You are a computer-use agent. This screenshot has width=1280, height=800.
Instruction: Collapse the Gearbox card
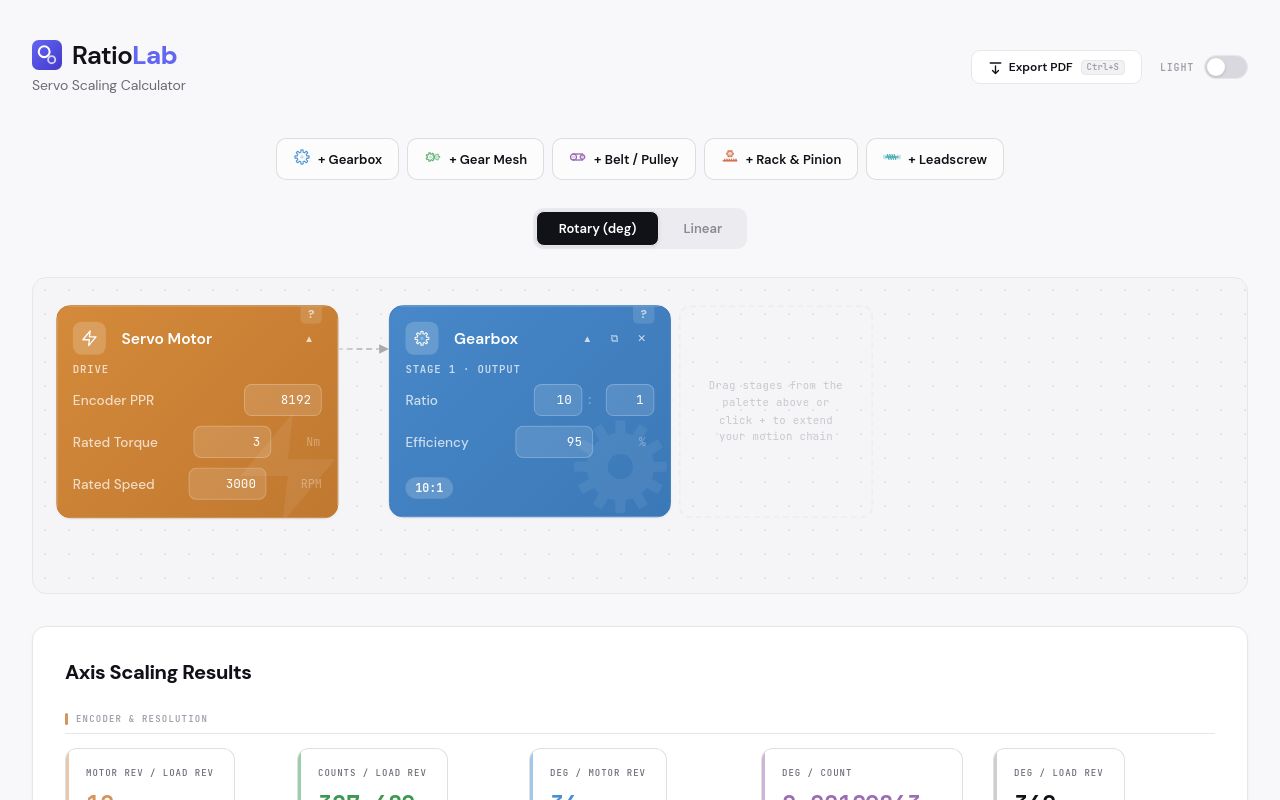587,339
